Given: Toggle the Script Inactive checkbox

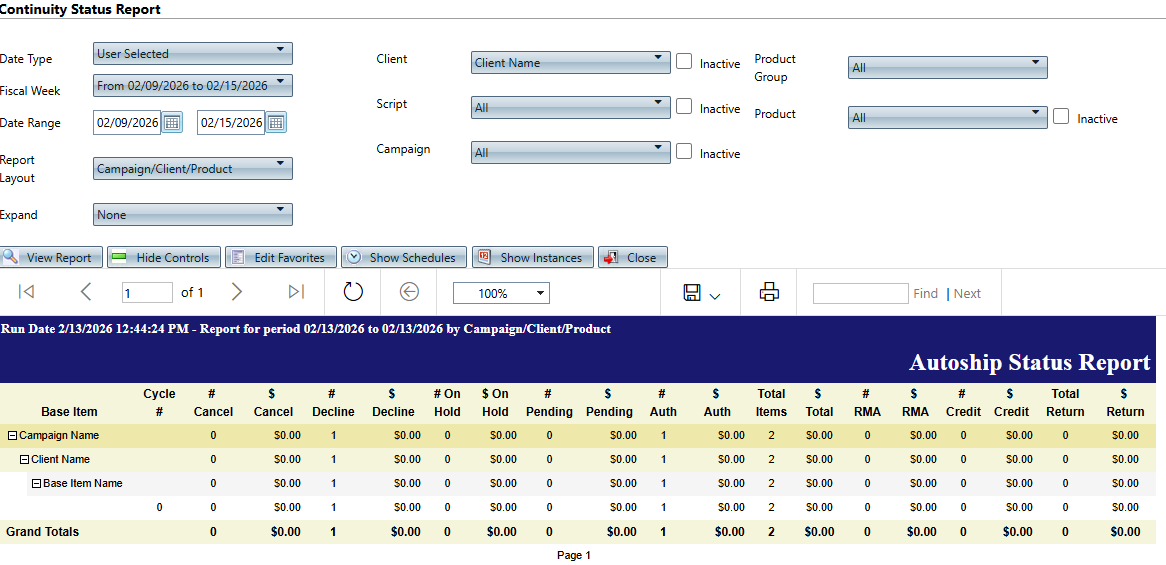Looking at the screenshot, I should [684, 107].
